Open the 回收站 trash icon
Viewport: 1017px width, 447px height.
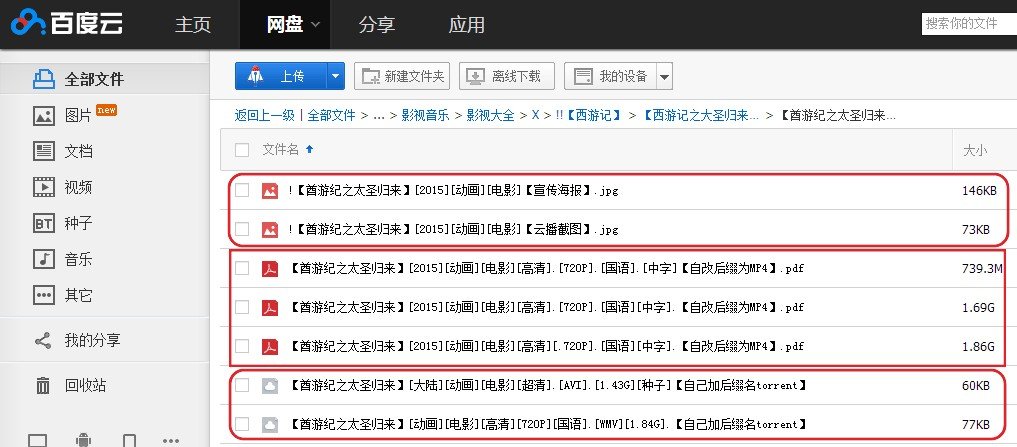[x=43, y=386]
